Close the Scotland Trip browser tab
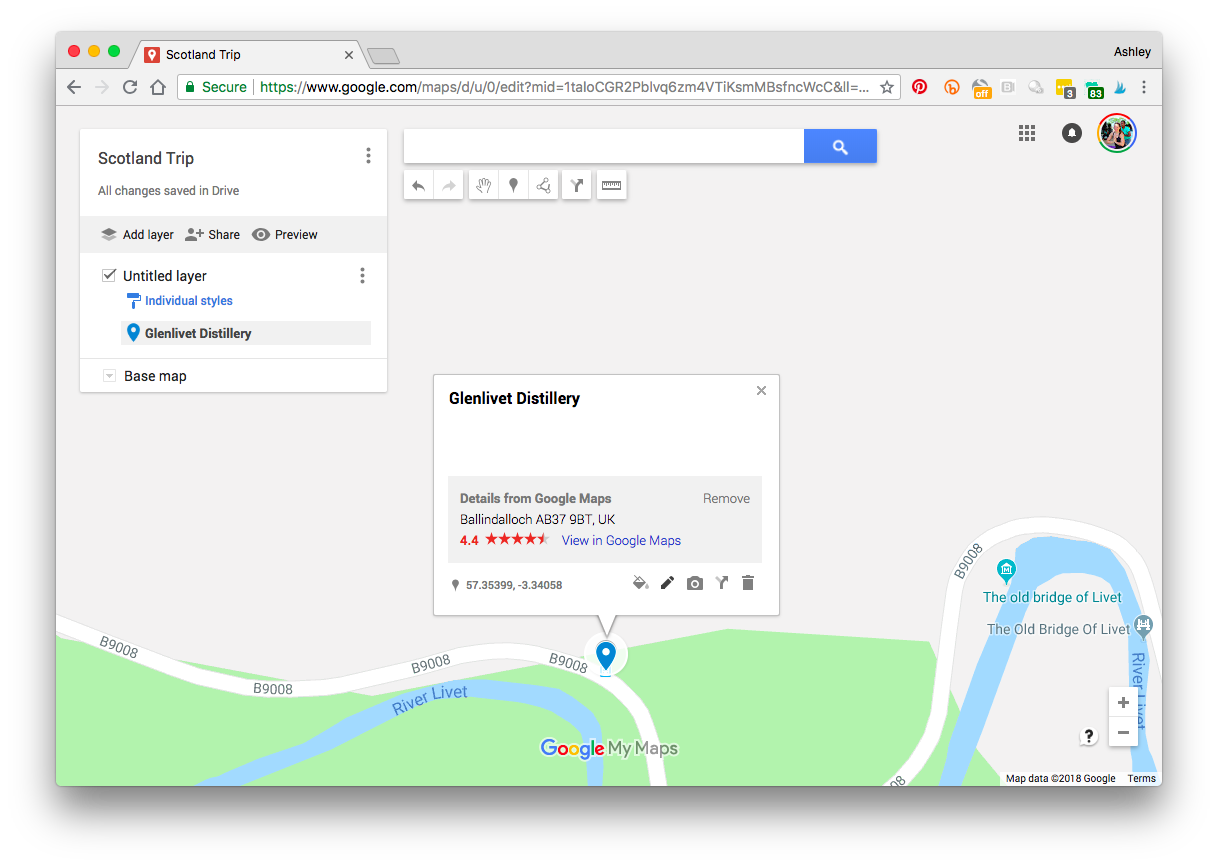 pos(349,55)
